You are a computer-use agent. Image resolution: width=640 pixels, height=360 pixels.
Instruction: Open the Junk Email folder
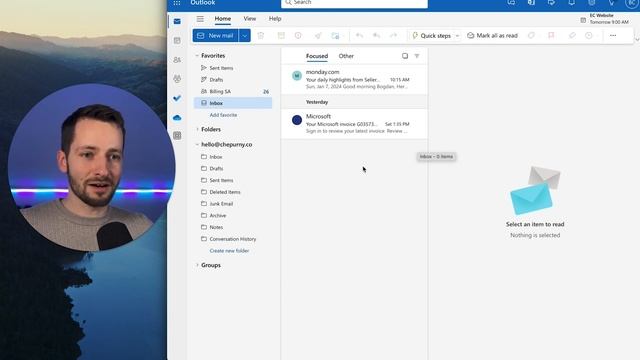(233, 204)
